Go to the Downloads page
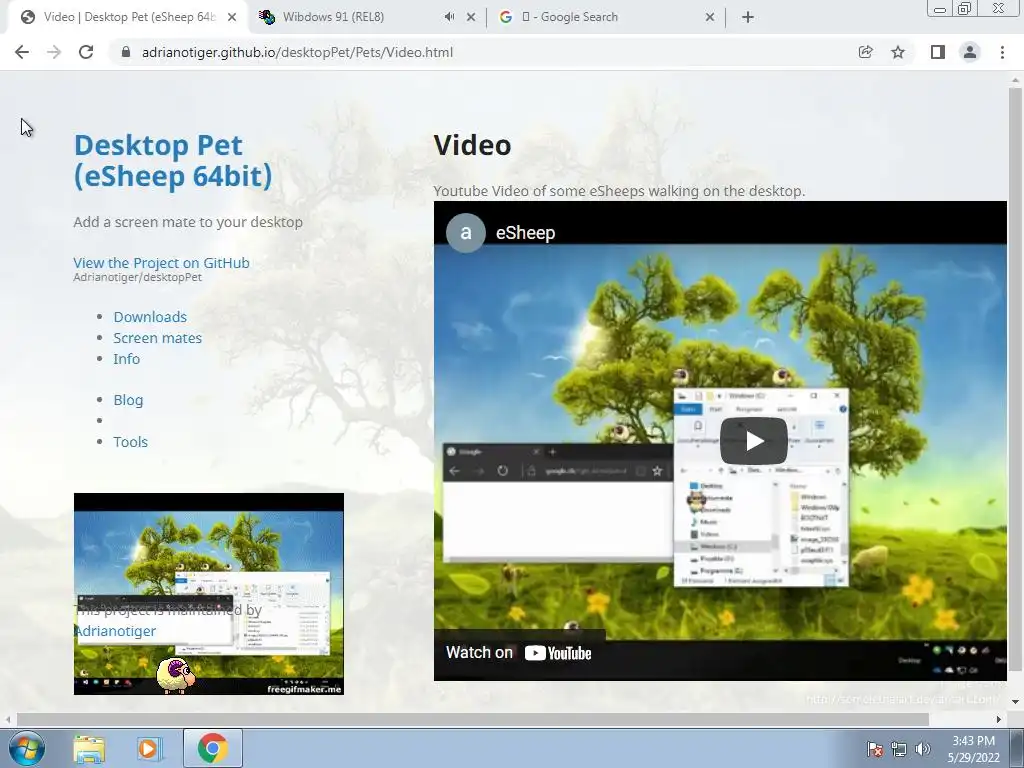The image size is (1024, 768). (150, 317)
